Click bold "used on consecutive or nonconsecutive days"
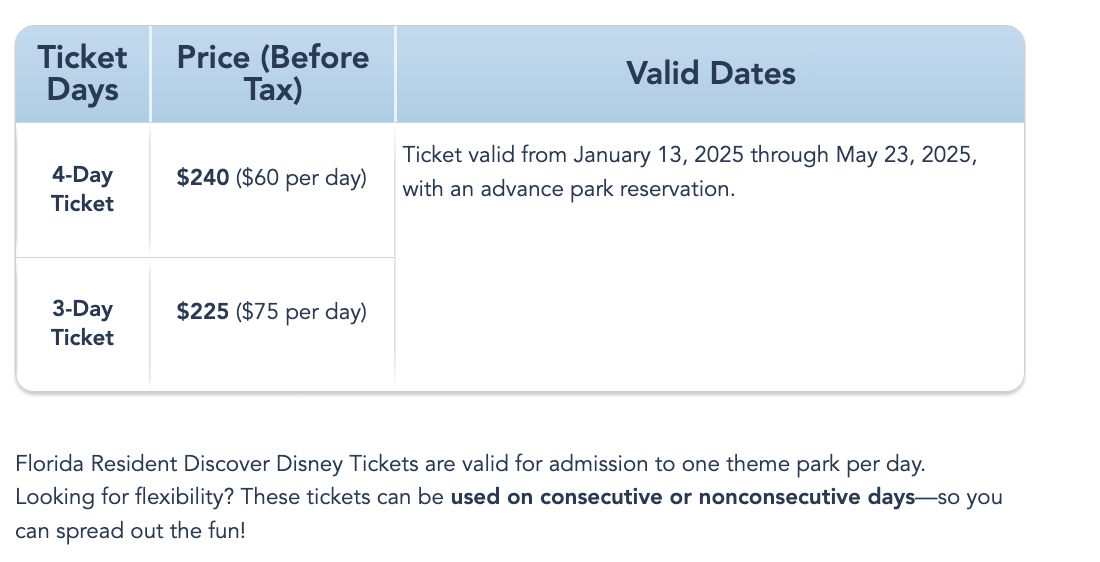Viewport: 1100px width, 562px height. pyautogui.click(x=682, y=496)
